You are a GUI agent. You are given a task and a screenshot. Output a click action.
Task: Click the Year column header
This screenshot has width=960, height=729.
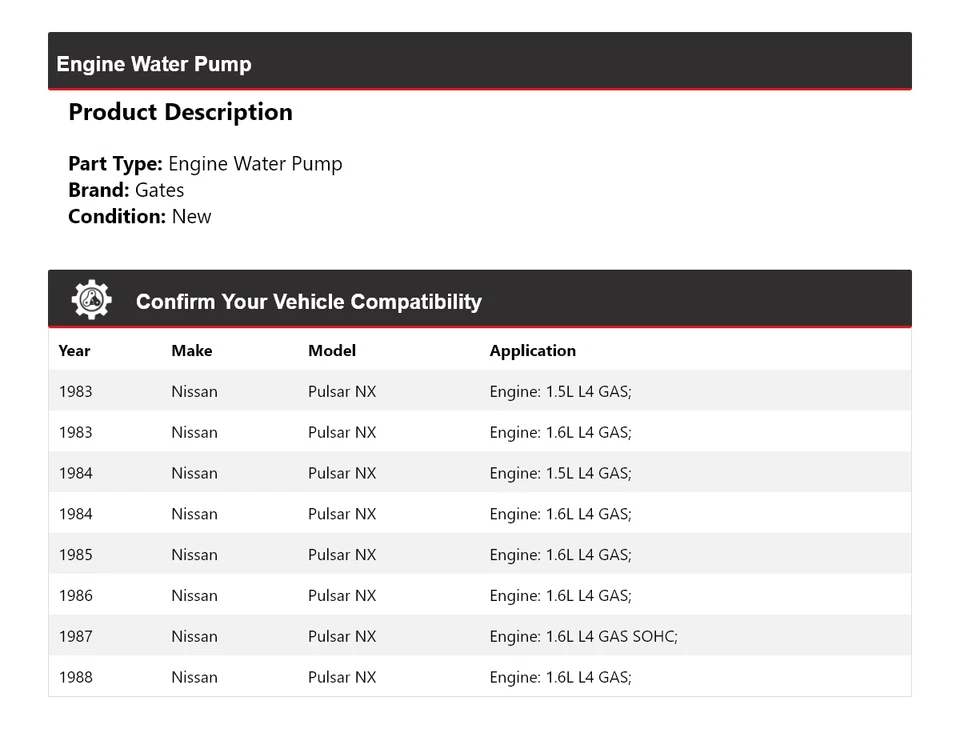[x=74, y=351]
